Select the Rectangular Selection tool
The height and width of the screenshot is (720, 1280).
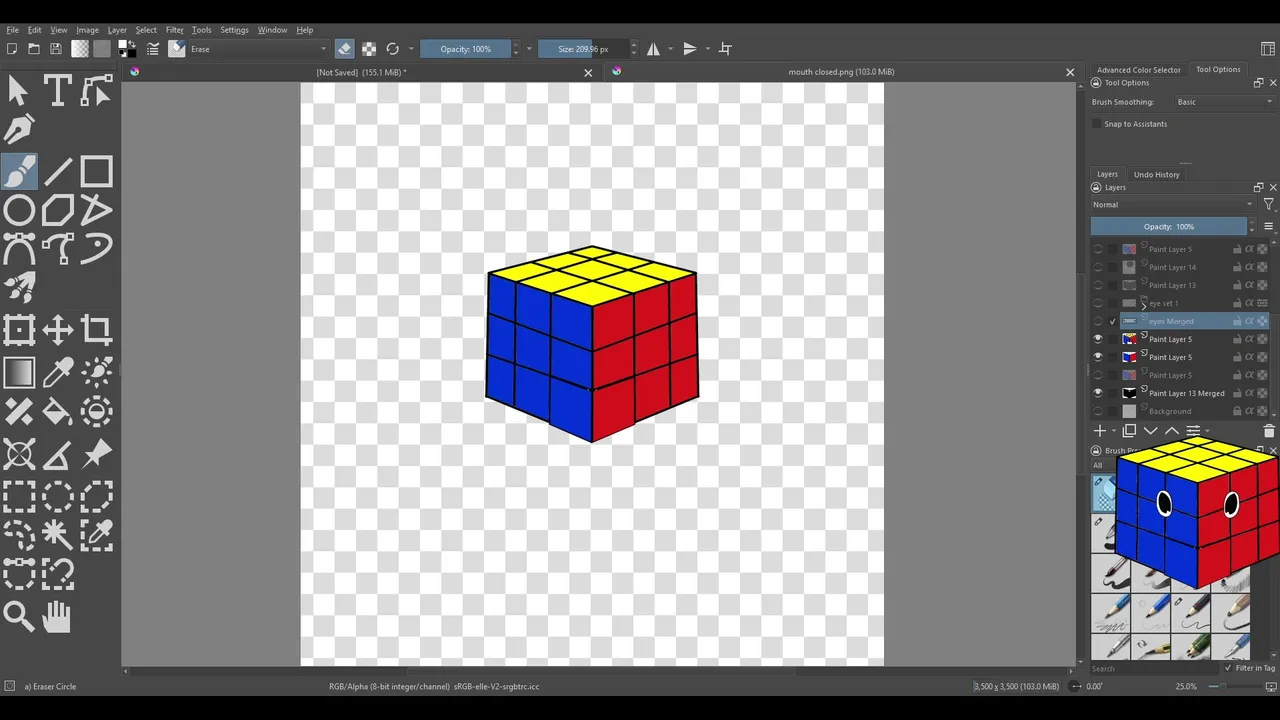(19, 496)
